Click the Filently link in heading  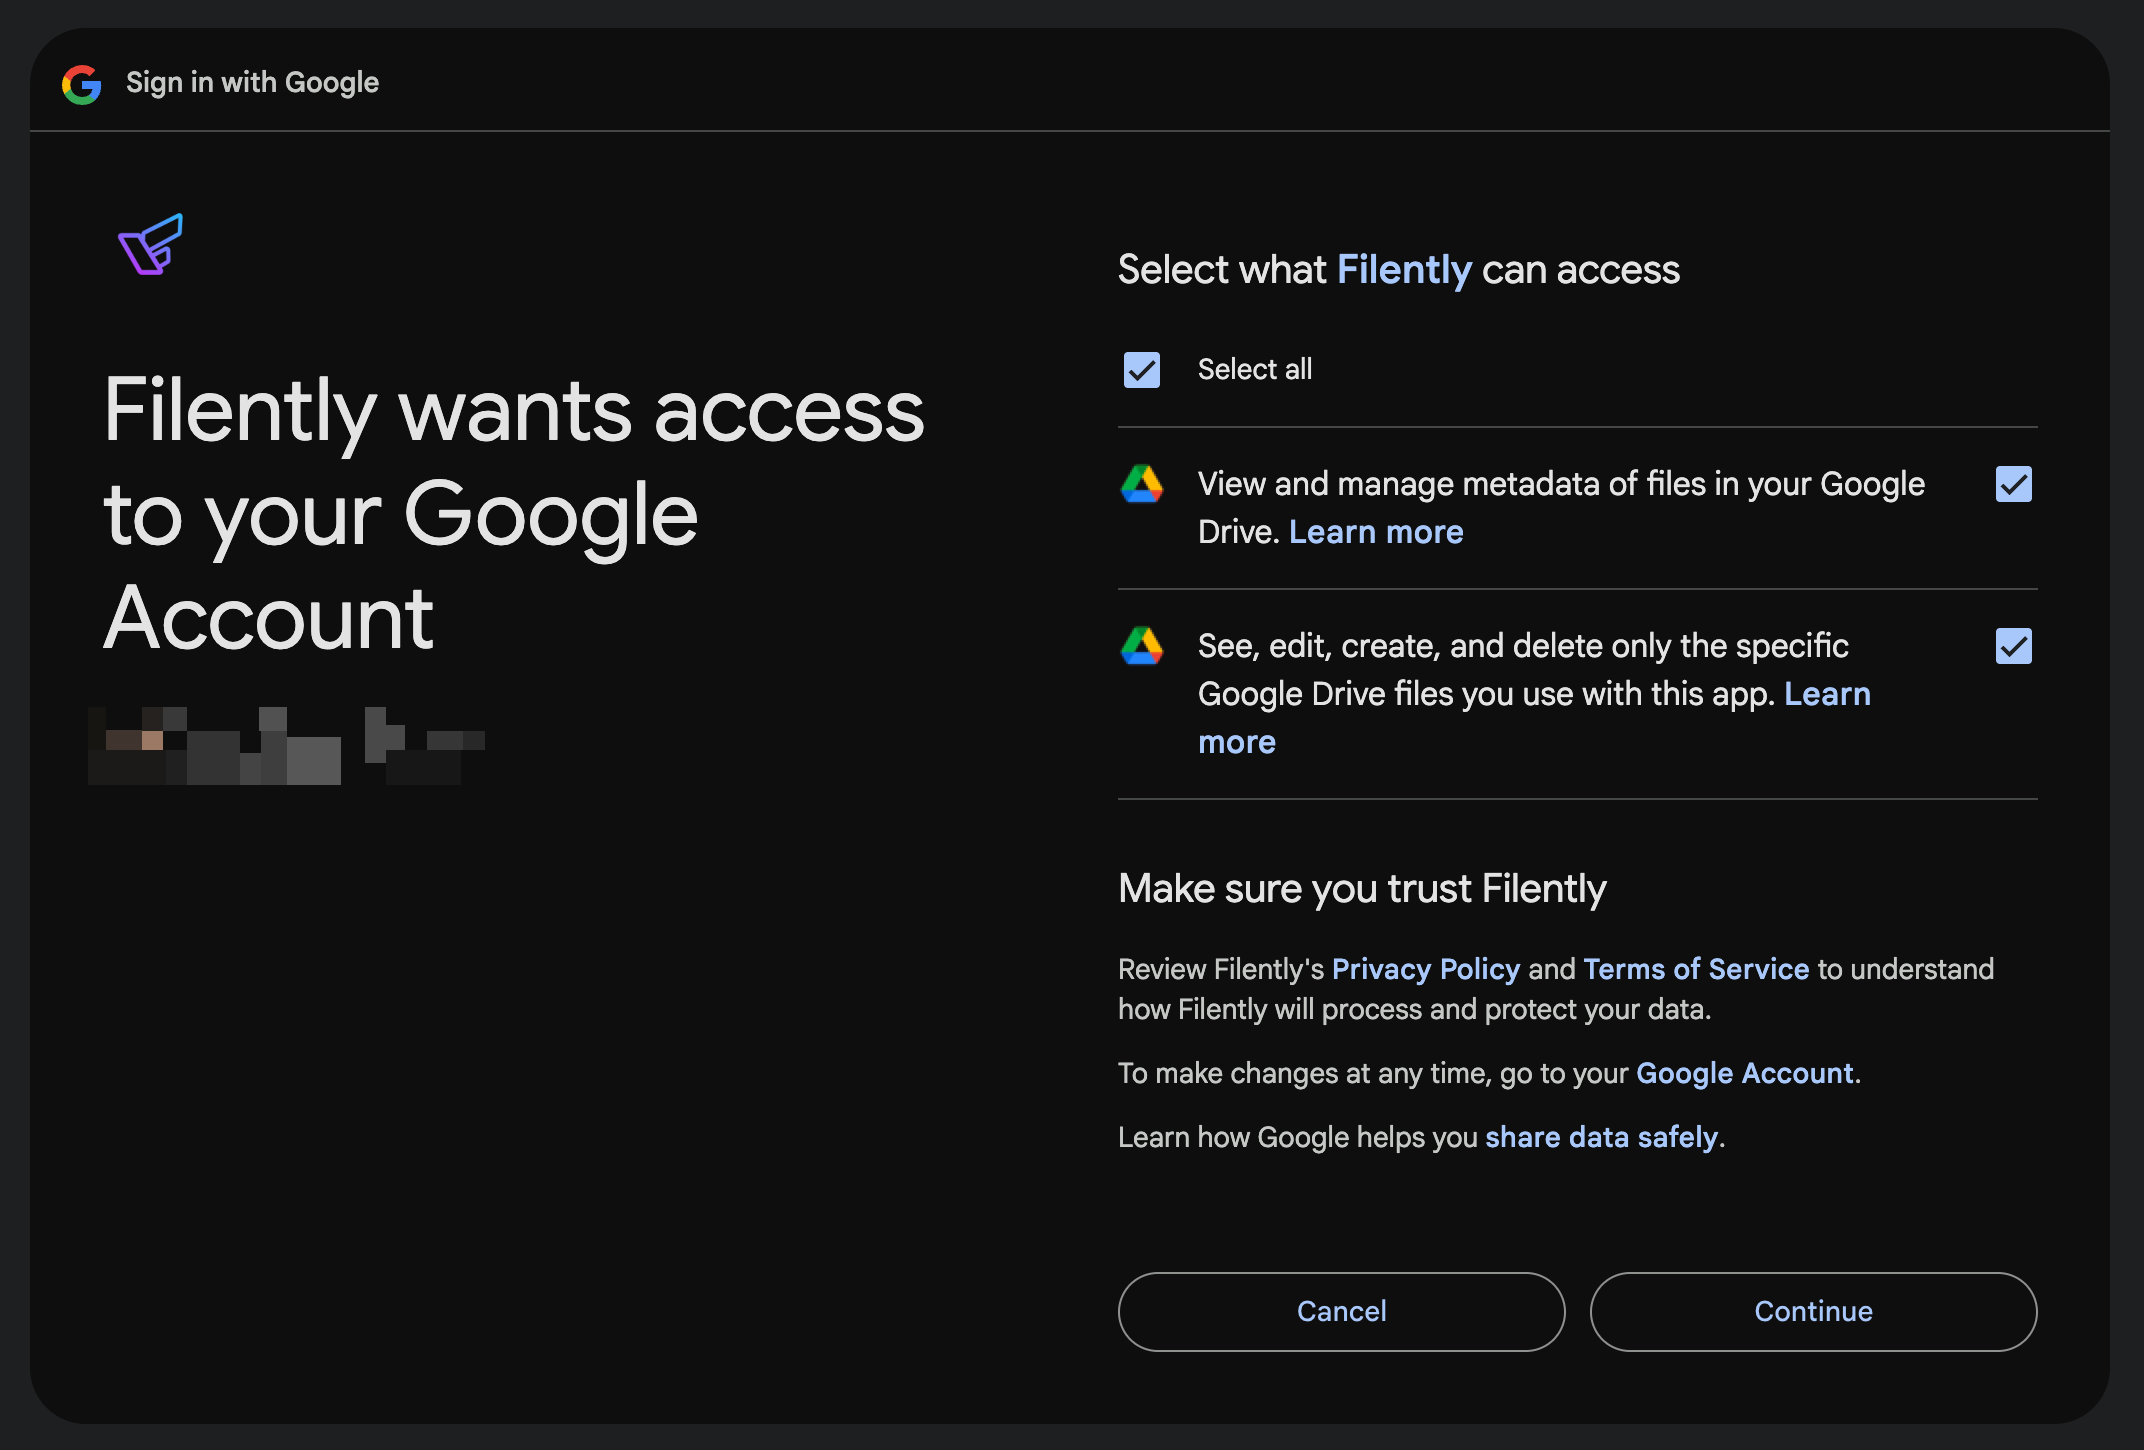point(1404,270)
